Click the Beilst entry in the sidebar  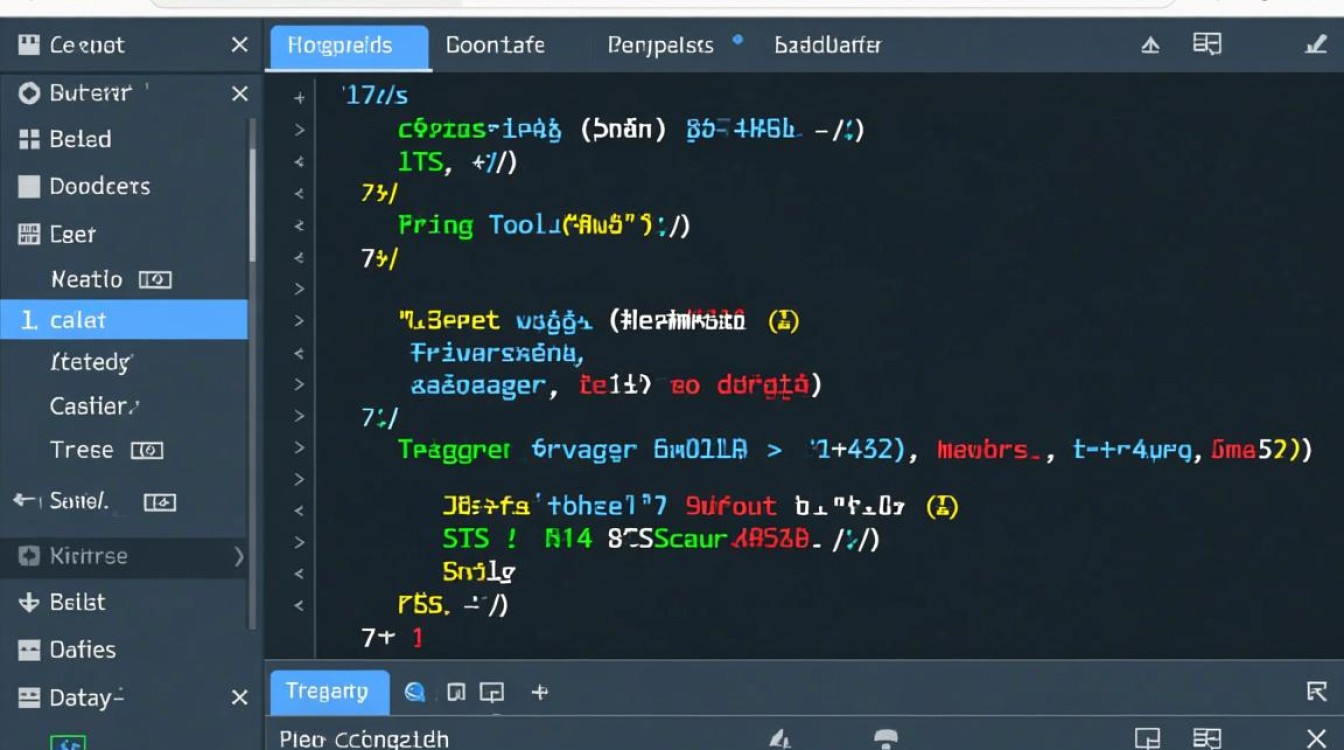(x=75, y=602)
